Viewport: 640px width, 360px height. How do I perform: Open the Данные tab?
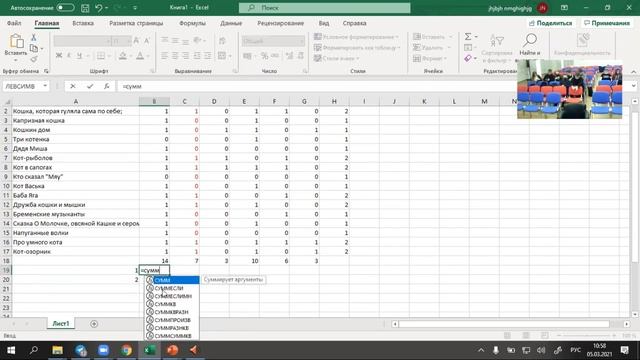click(231, 23)
